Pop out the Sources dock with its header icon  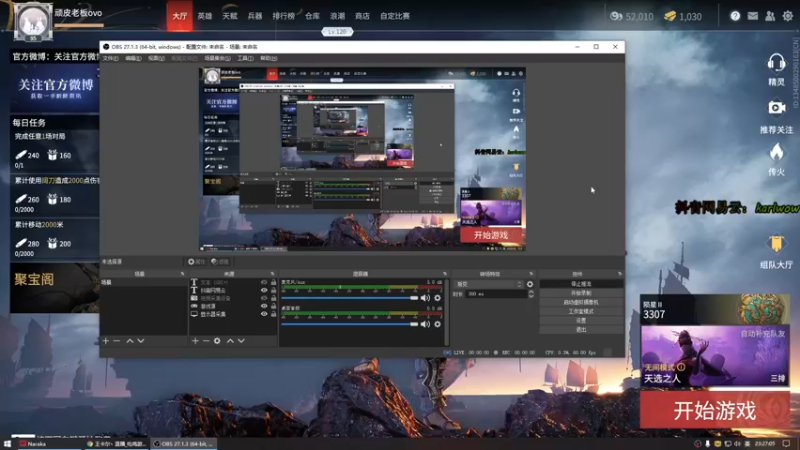coord(272,274)
